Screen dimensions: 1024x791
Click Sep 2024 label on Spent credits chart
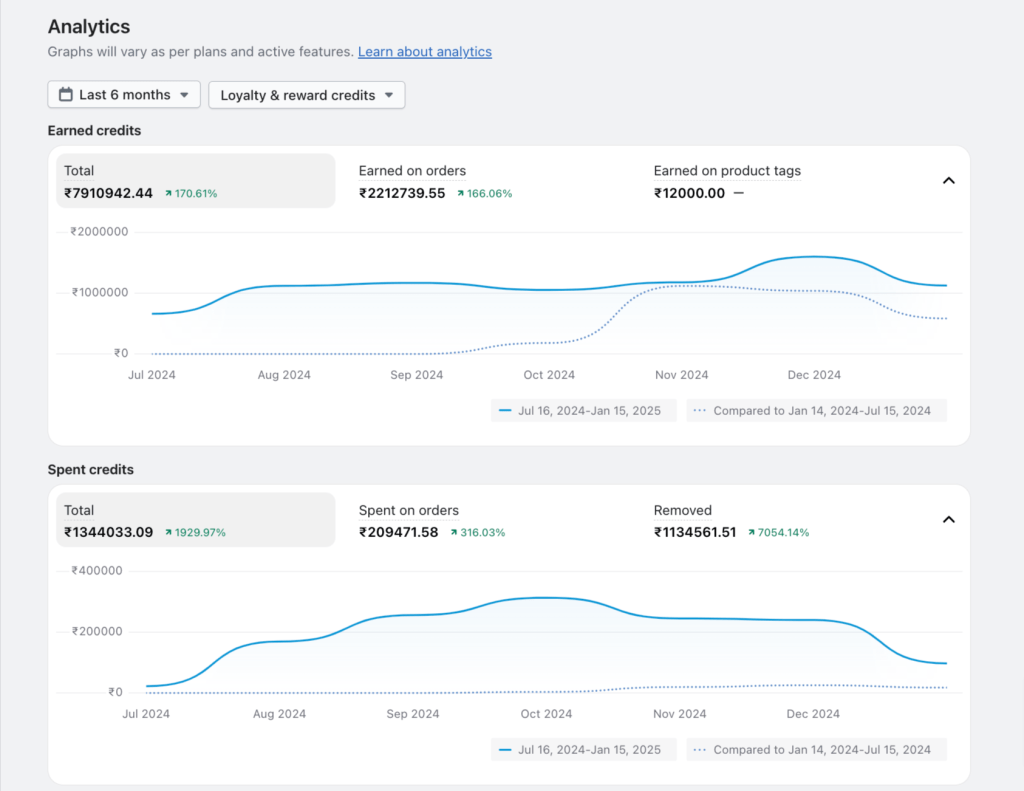(413, 714)
